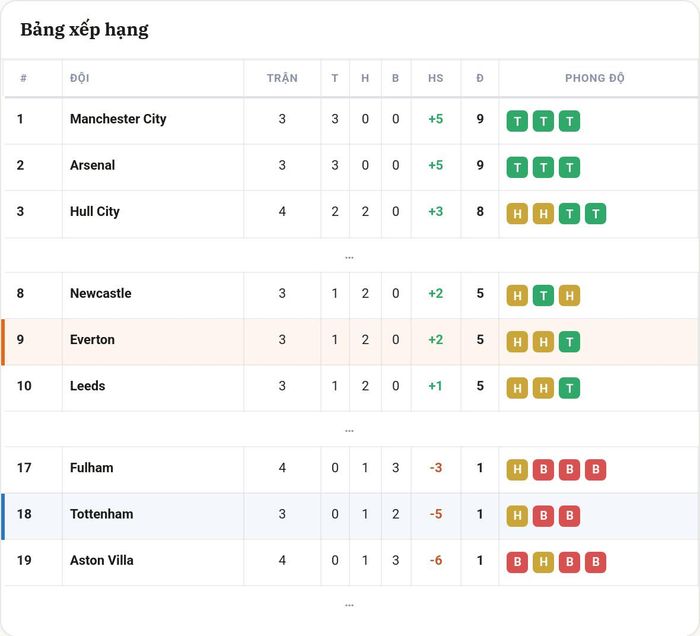Click Tottenham's yellow H form badge
700x636 pixels.
[x=517, y=515]
